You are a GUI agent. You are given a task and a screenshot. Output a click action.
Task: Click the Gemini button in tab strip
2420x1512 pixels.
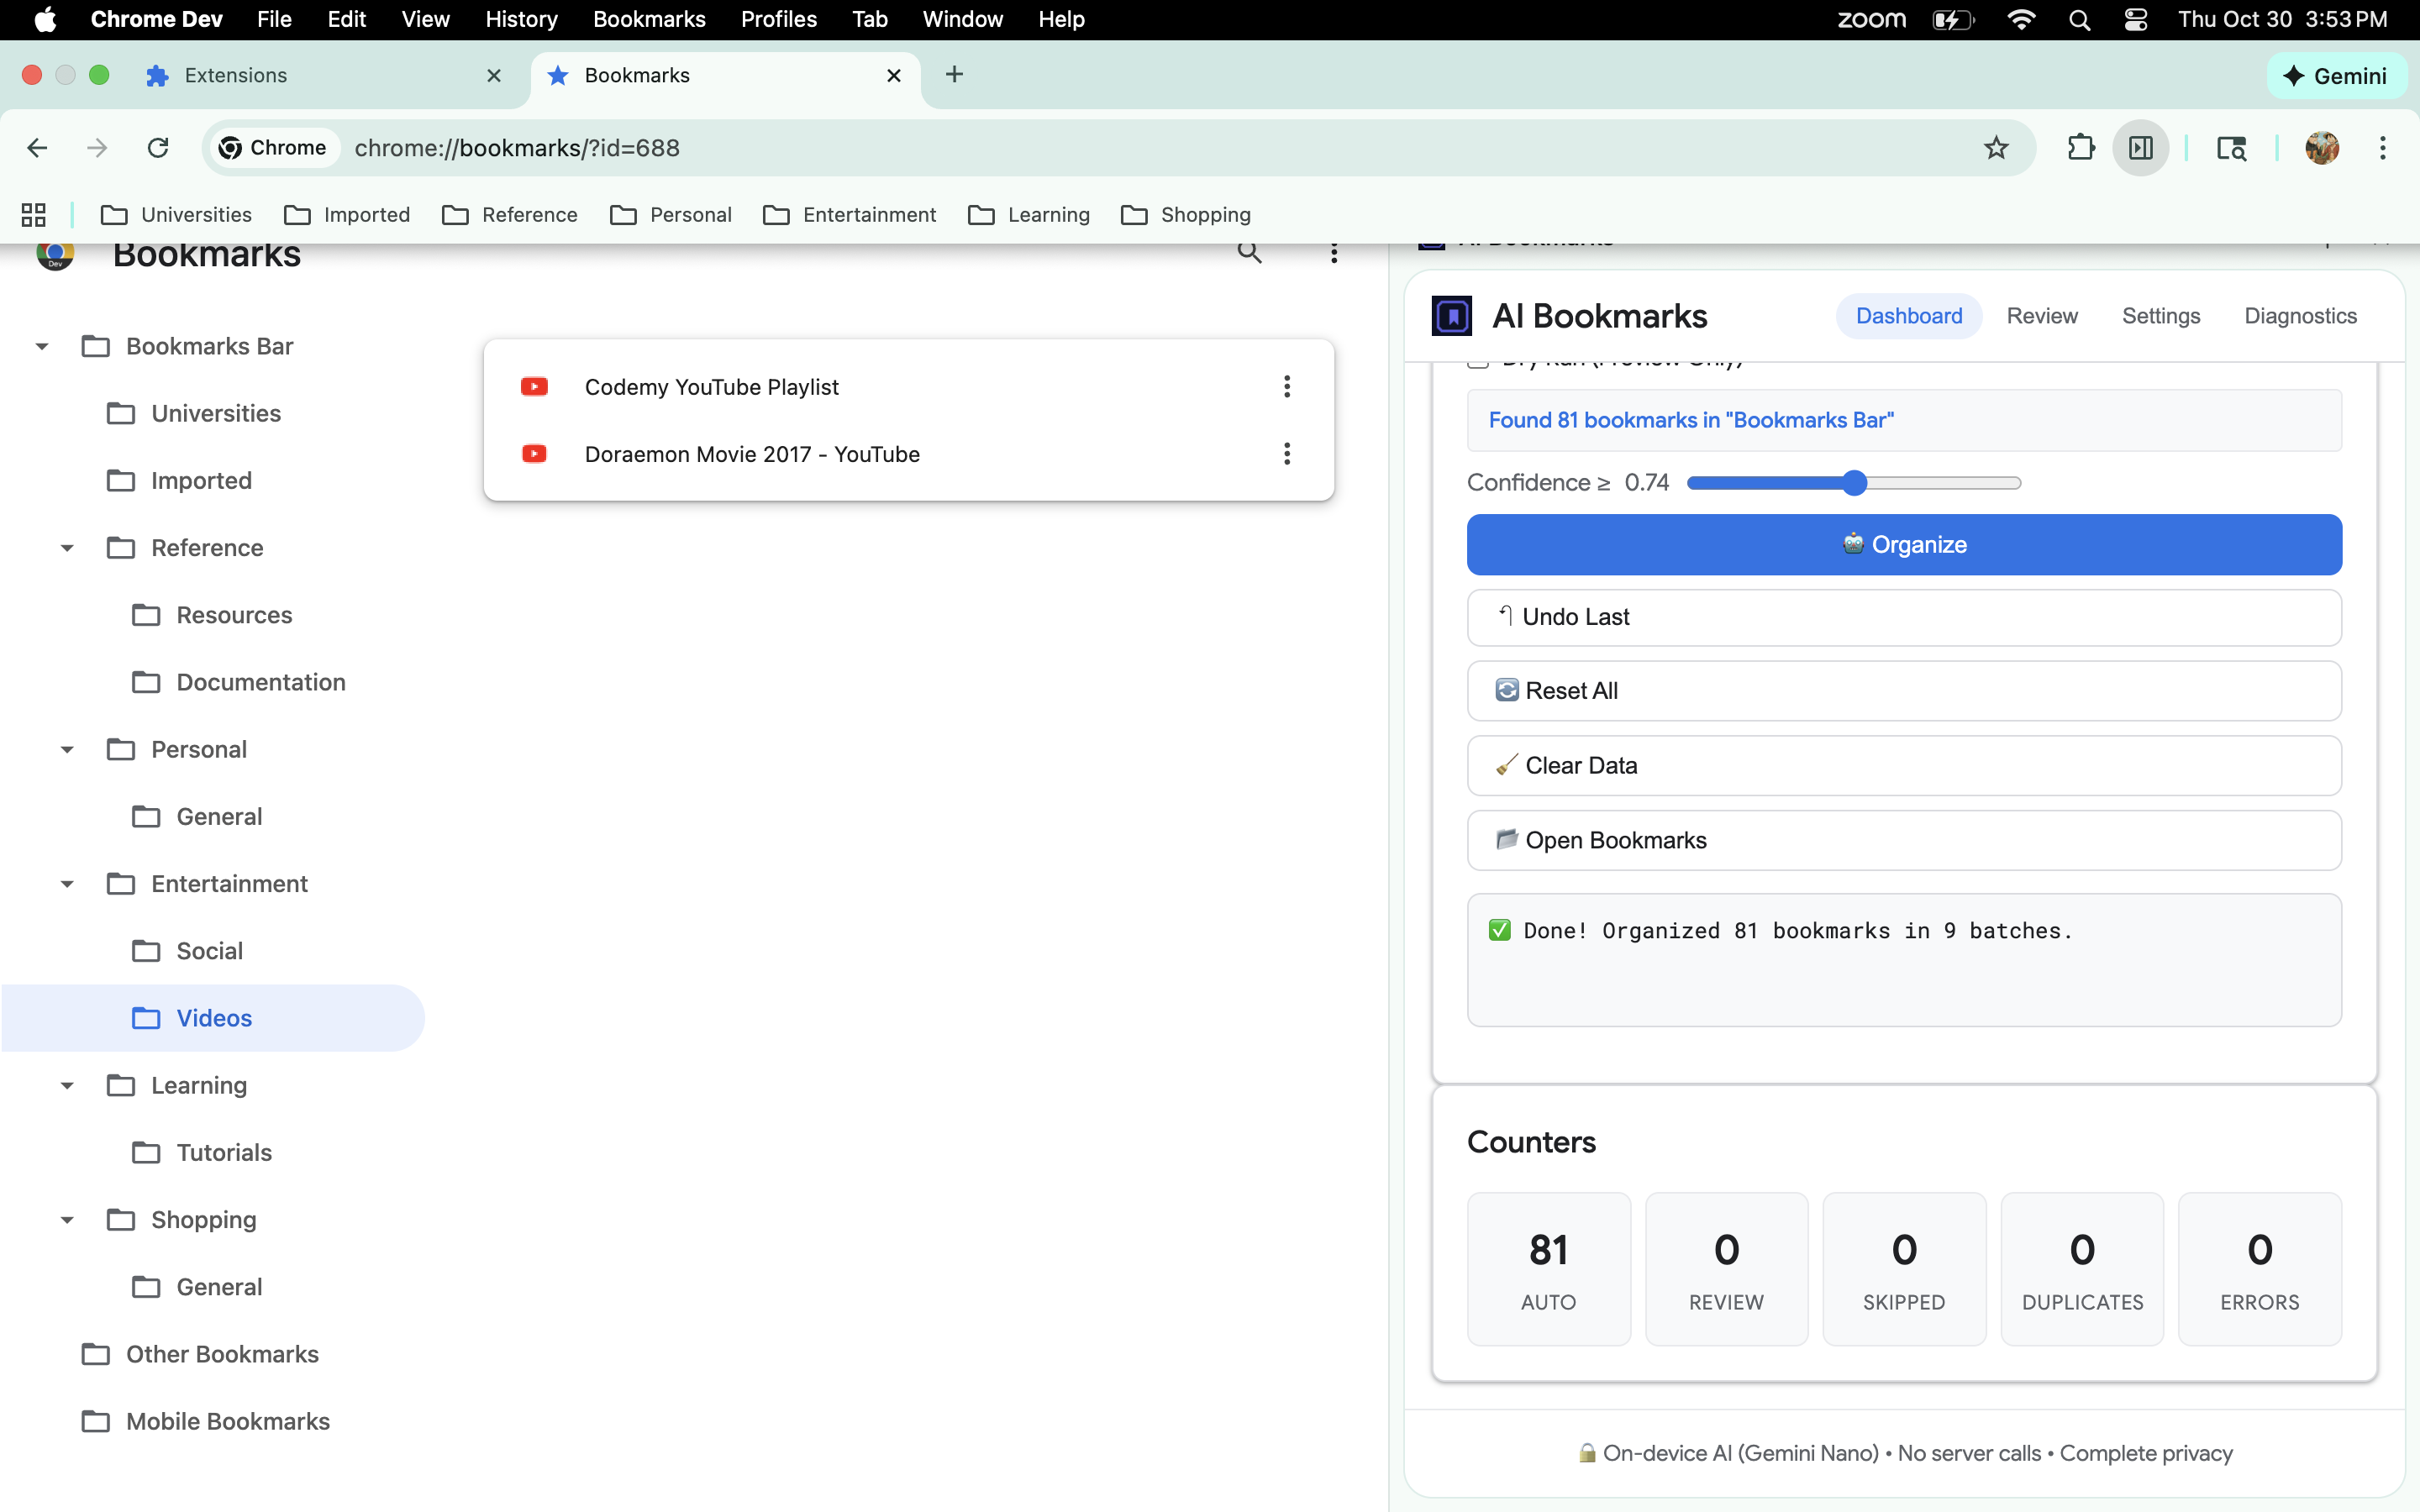[x=2336, y=76]
